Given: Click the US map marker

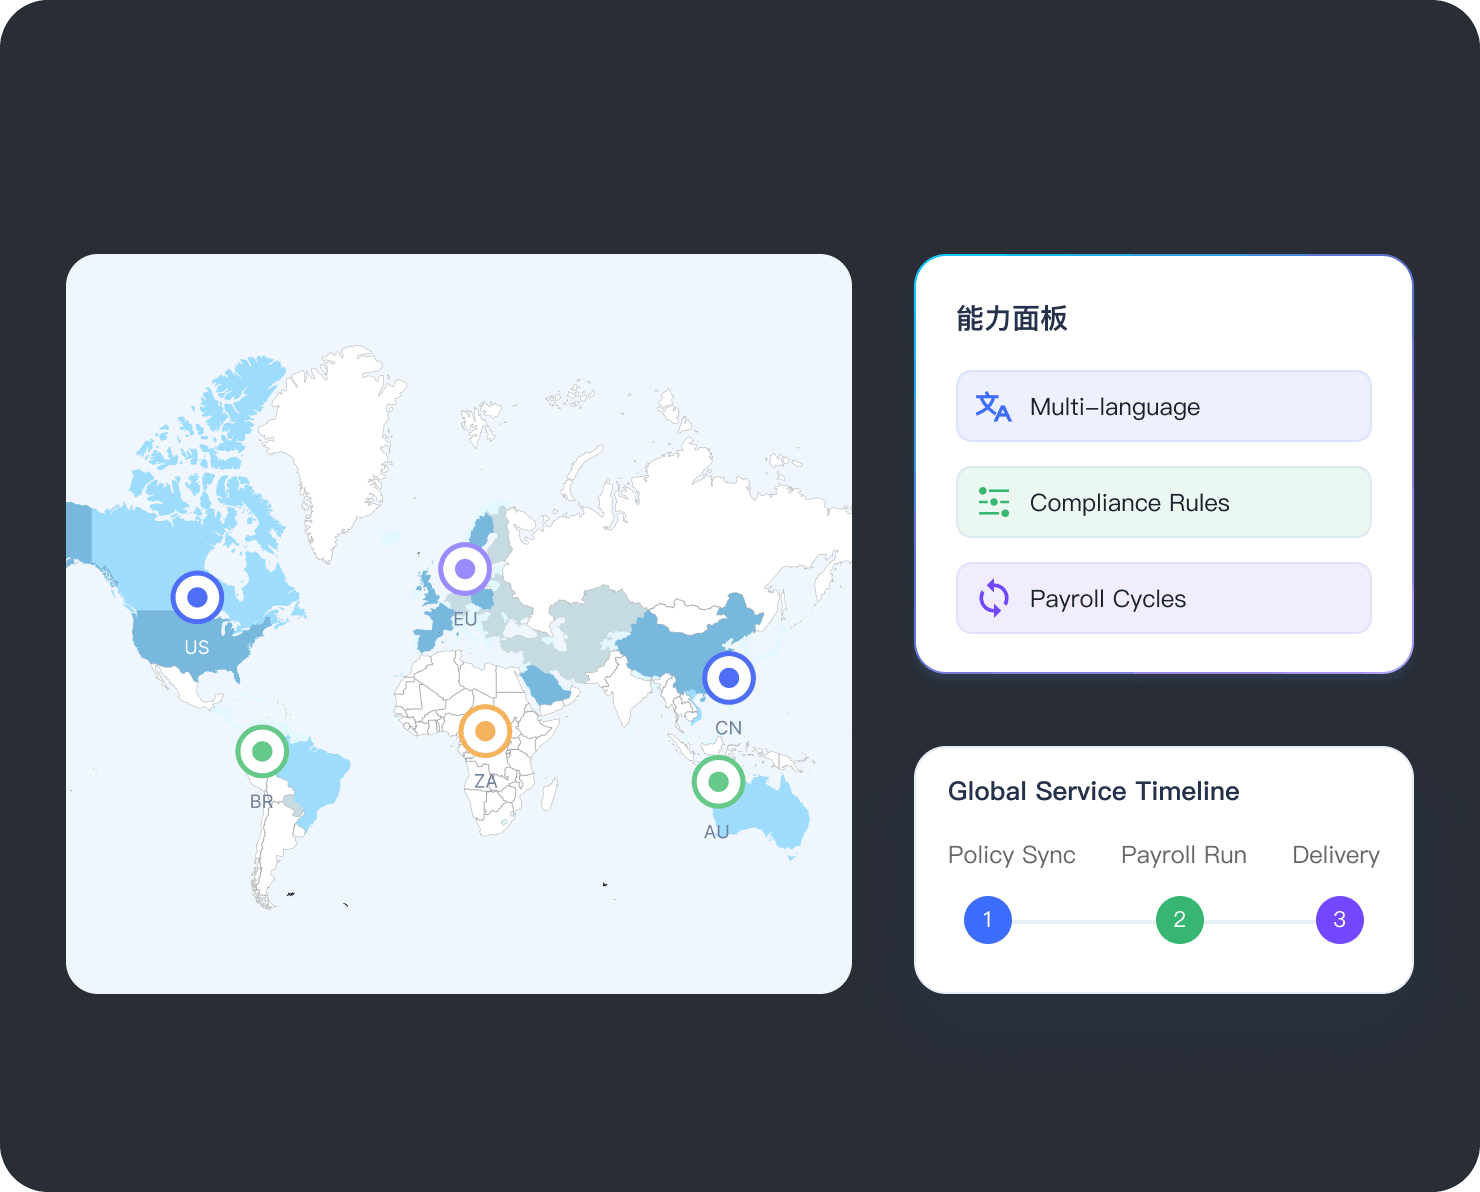Looking at the screenshot, I should point(197,597).
